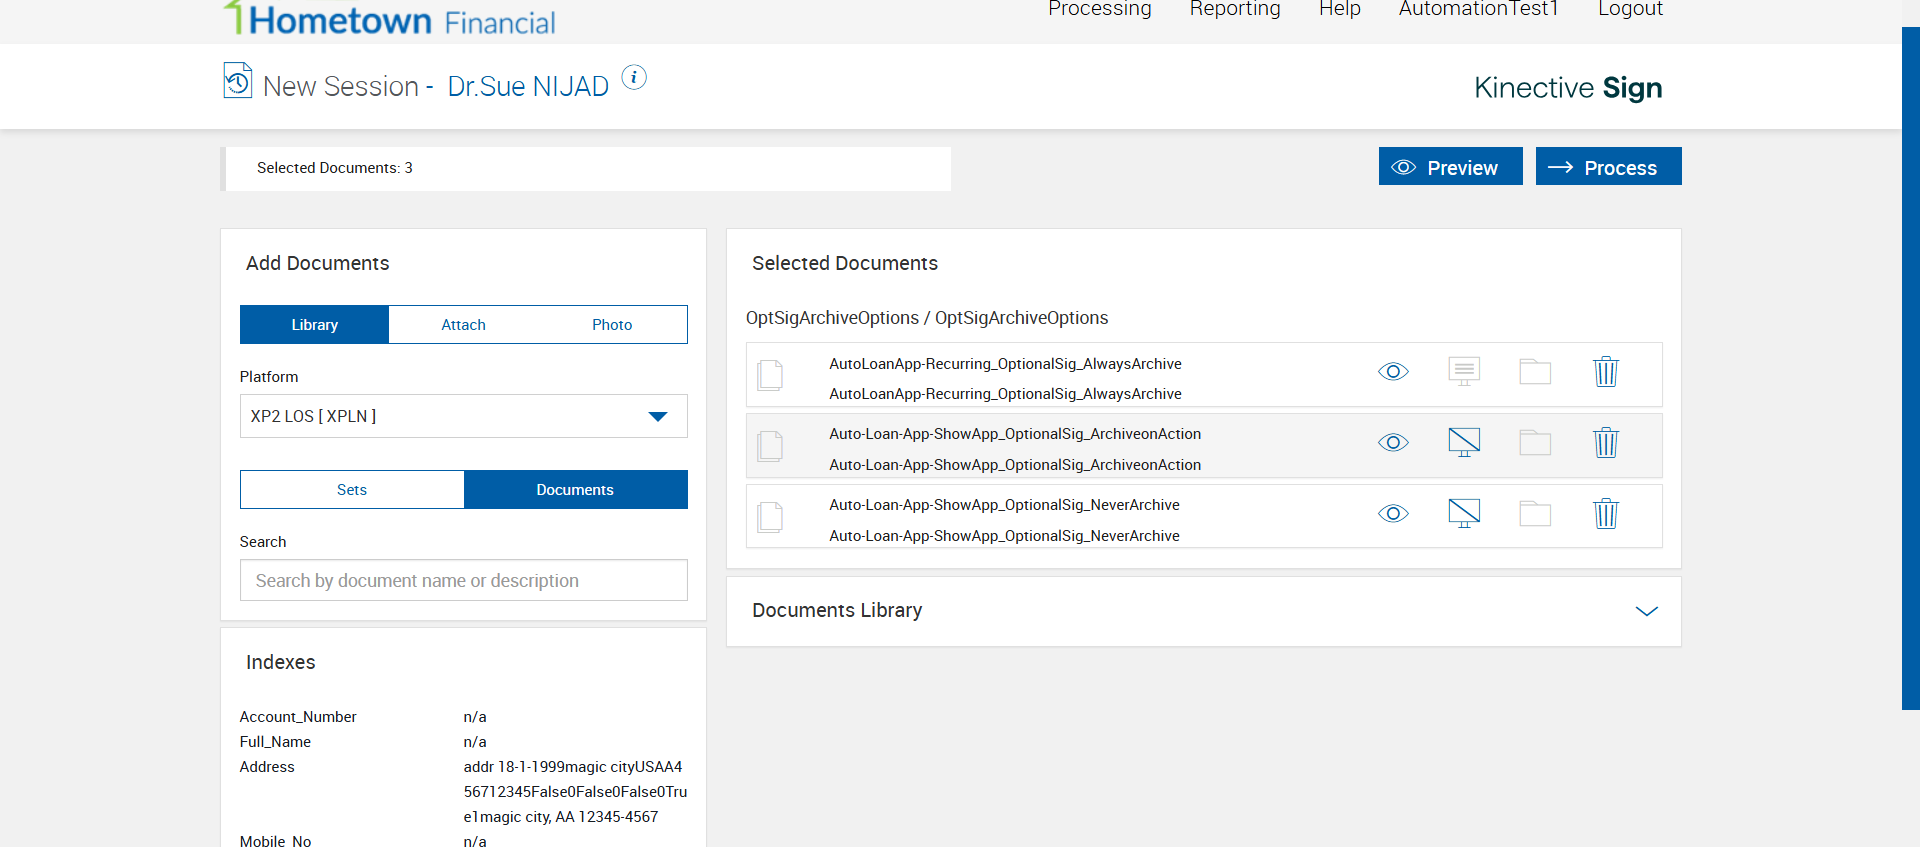Click the Preview button
The width and height of the screenshot is (1920, 847).
[x=1450, y=167]
